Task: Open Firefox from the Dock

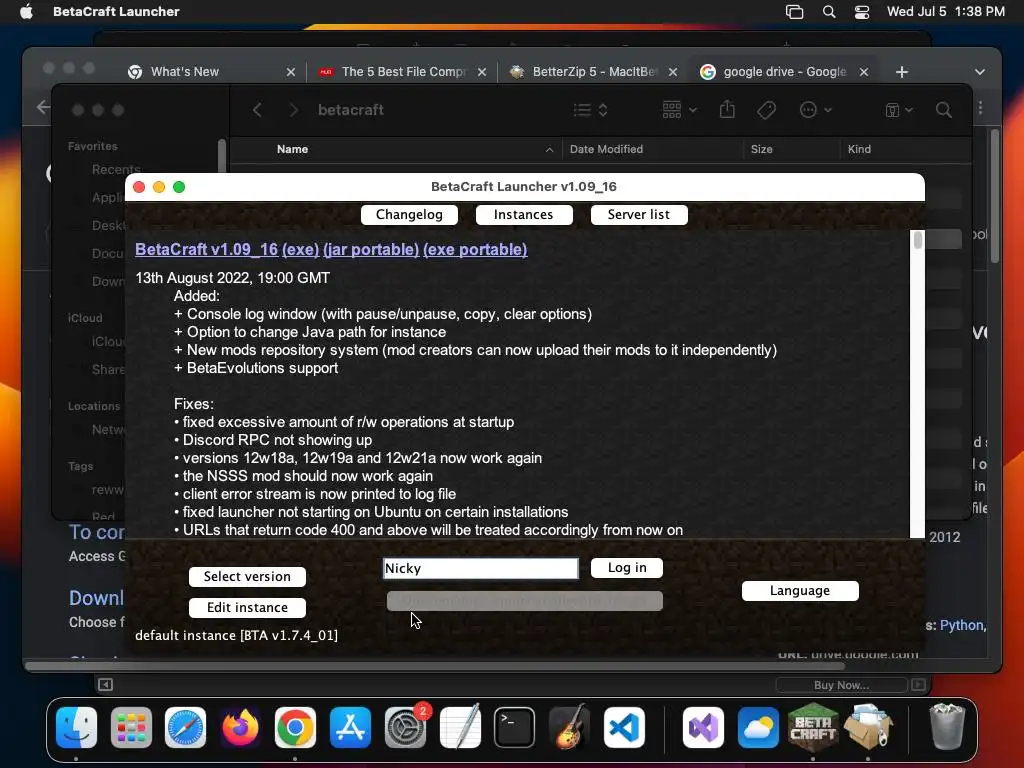Action: pos(240,728)
